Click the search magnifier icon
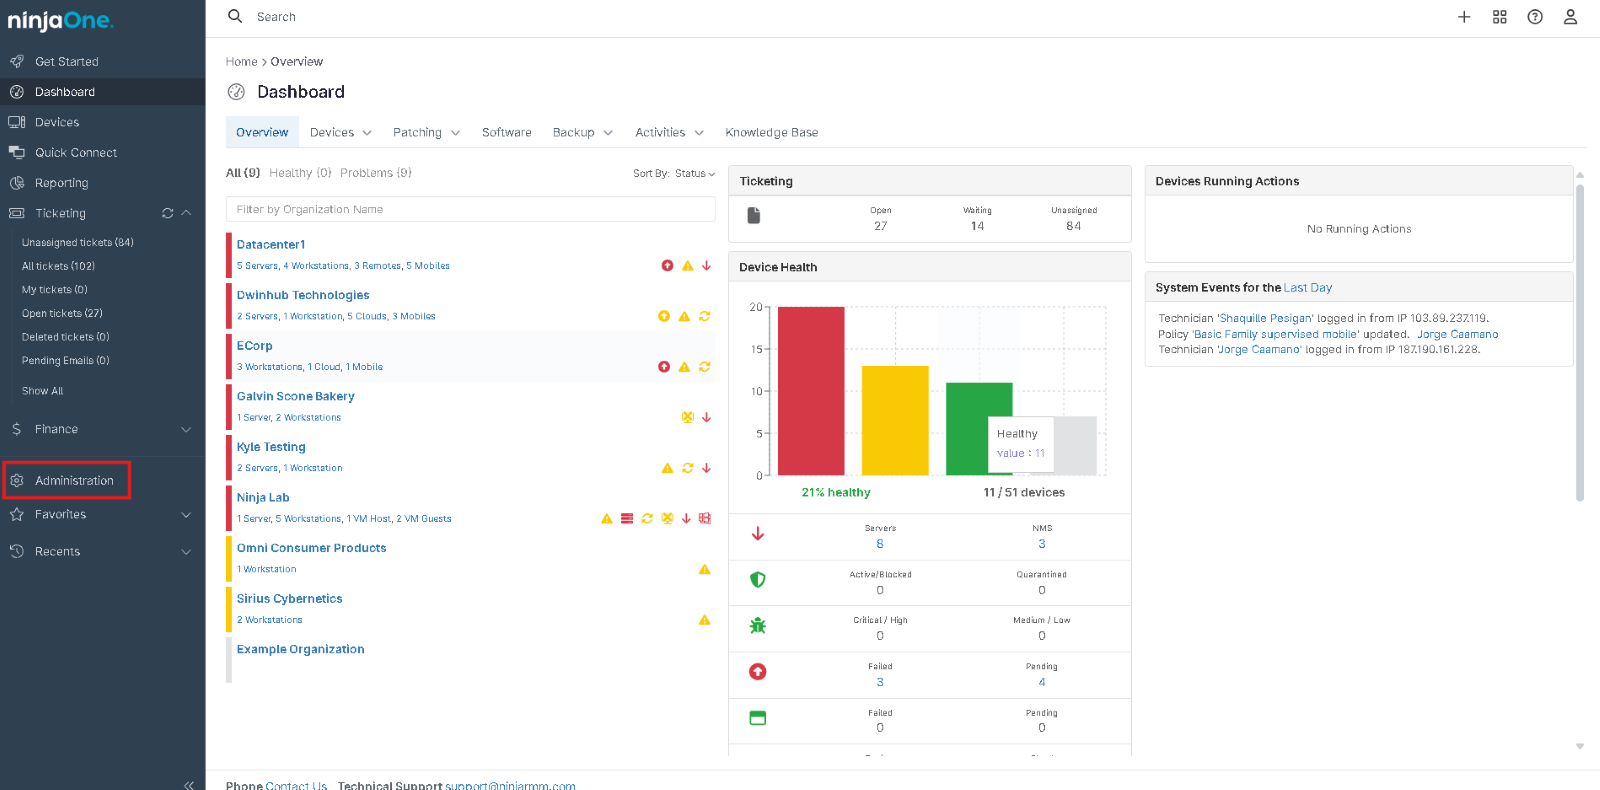The height and width of the screenshot is (790, 1600). tap(235, 16)
